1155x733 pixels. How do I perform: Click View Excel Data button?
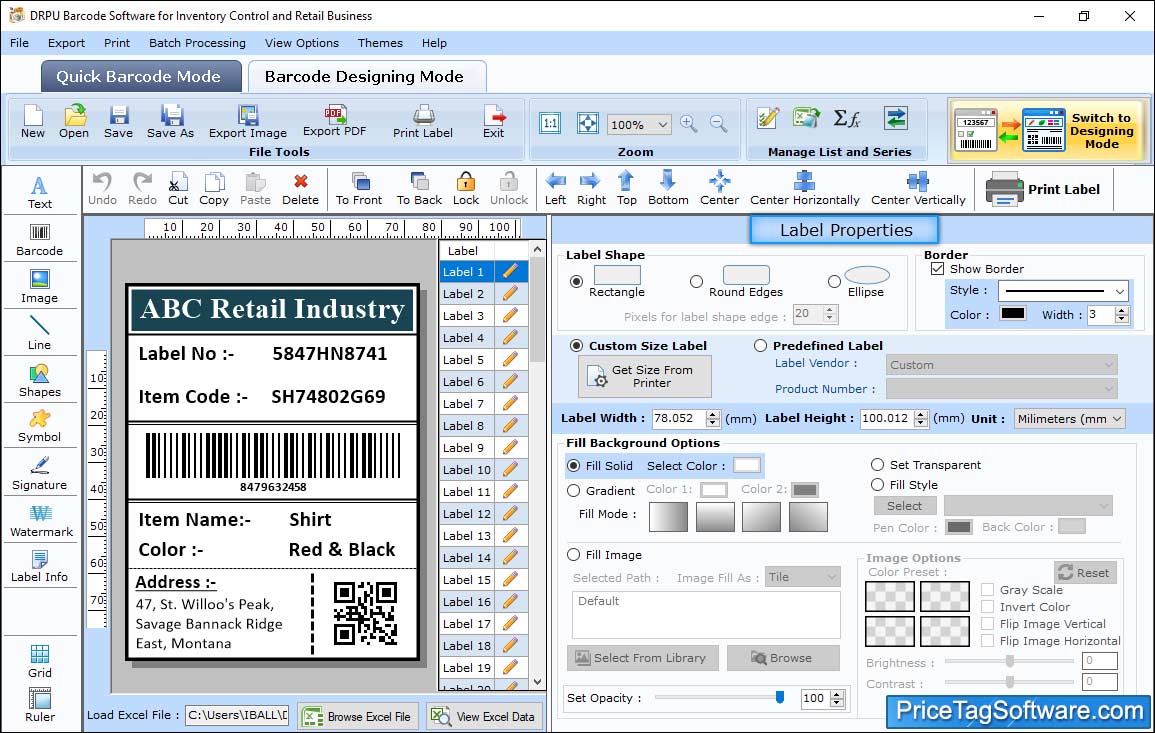point(485,717)
